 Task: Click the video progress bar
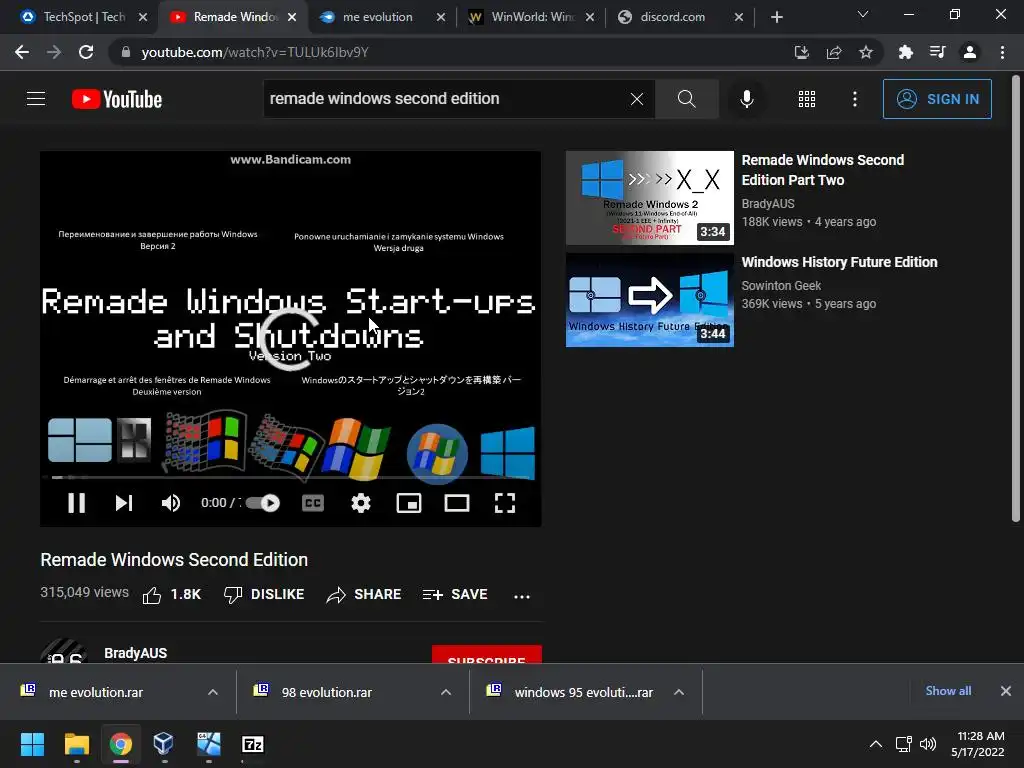tap(291, 477)
